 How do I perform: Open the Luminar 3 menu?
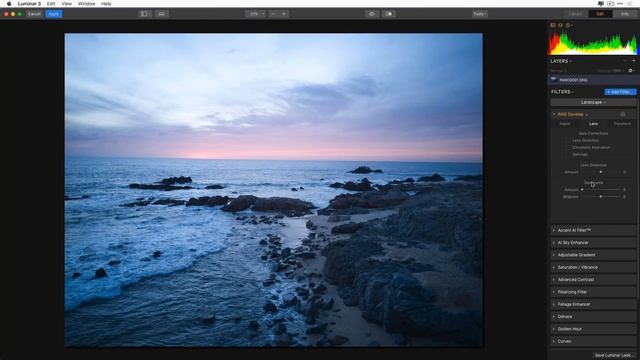tap(29, 4)
